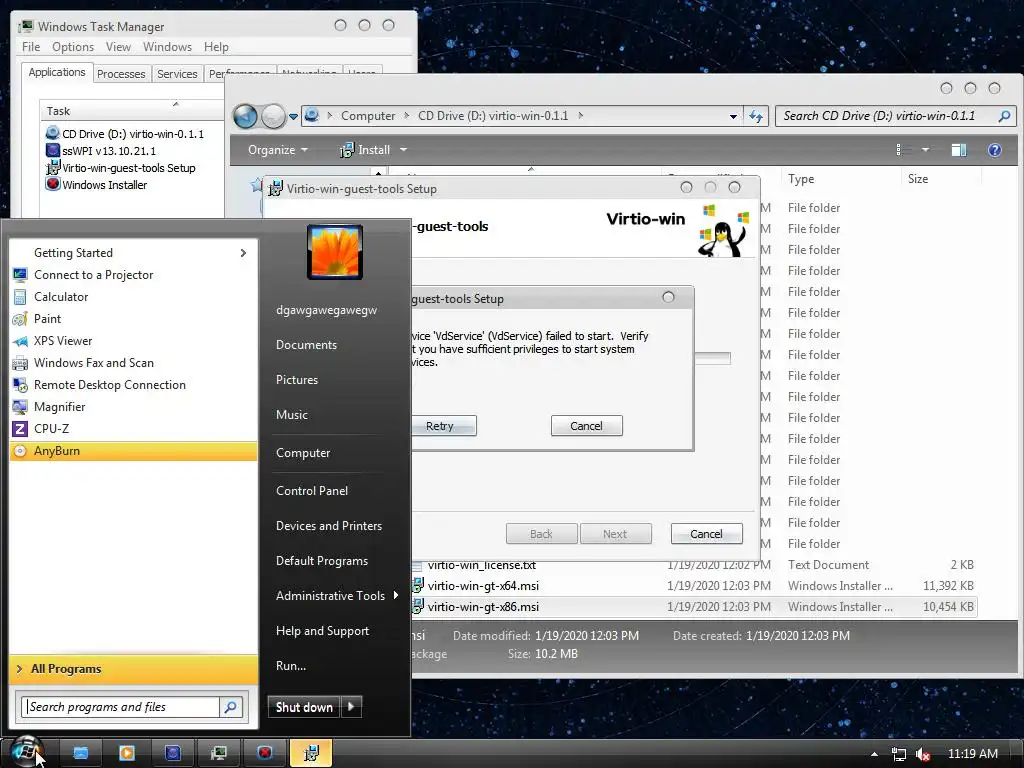
Task: Sort by Task column header
Action: click(131, 111)
